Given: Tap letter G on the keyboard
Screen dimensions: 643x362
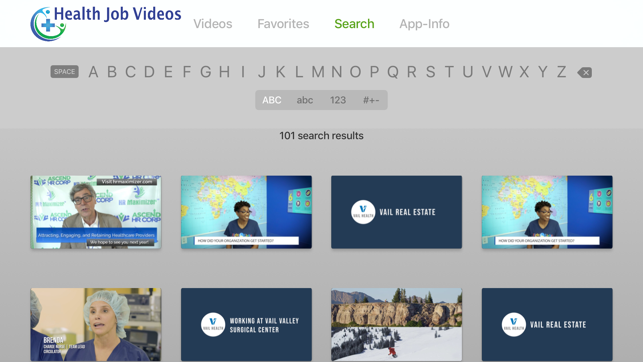Looking at the screenshot, I should tap(205, 72).
